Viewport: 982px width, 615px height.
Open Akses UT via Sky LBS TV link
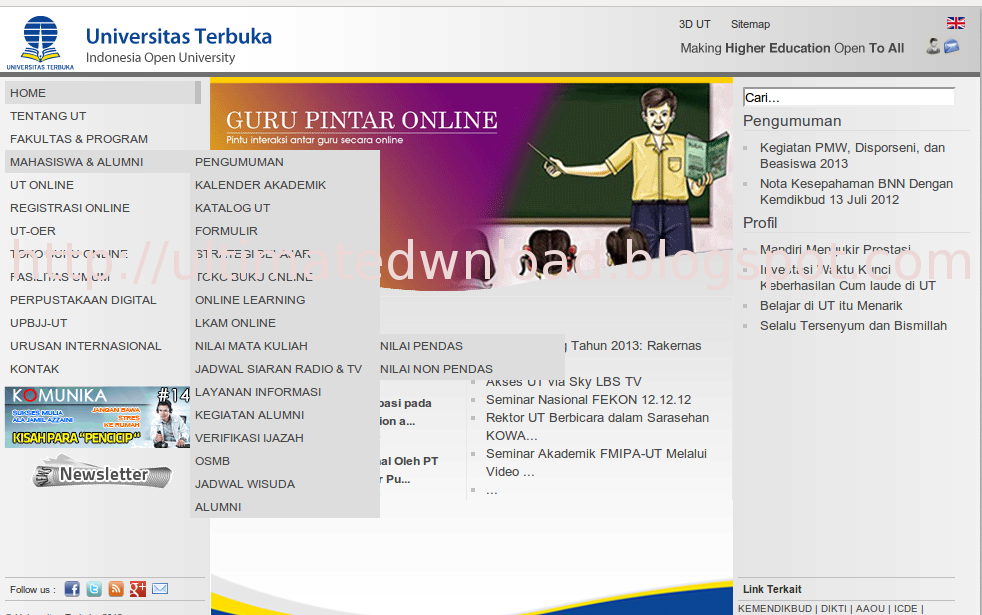564,381
